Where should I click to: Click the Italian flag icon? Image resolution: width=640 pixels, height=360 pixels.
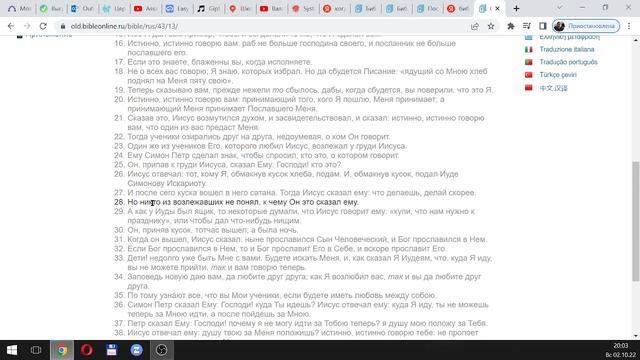click(529, 49)
